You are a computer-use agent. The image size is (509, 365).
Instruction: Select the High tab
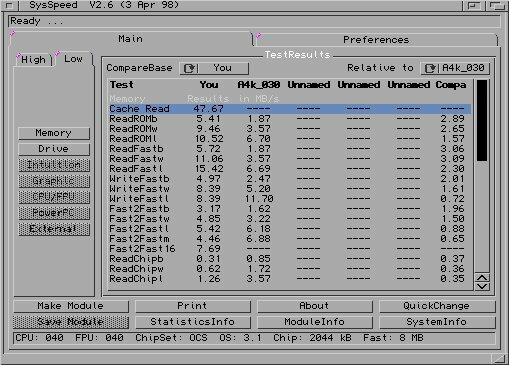point(33,60)
